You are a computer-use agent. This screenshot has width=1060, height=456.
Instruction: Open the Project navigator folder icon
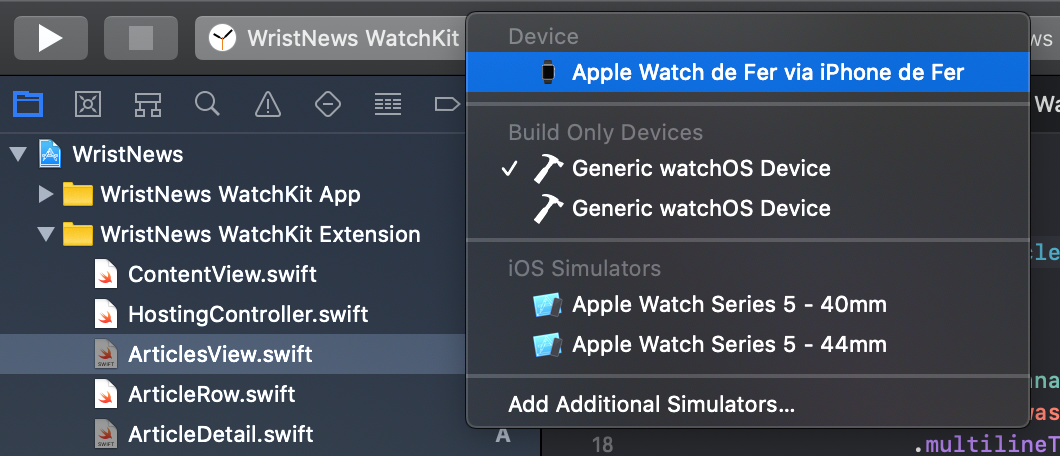click(28, 104)
